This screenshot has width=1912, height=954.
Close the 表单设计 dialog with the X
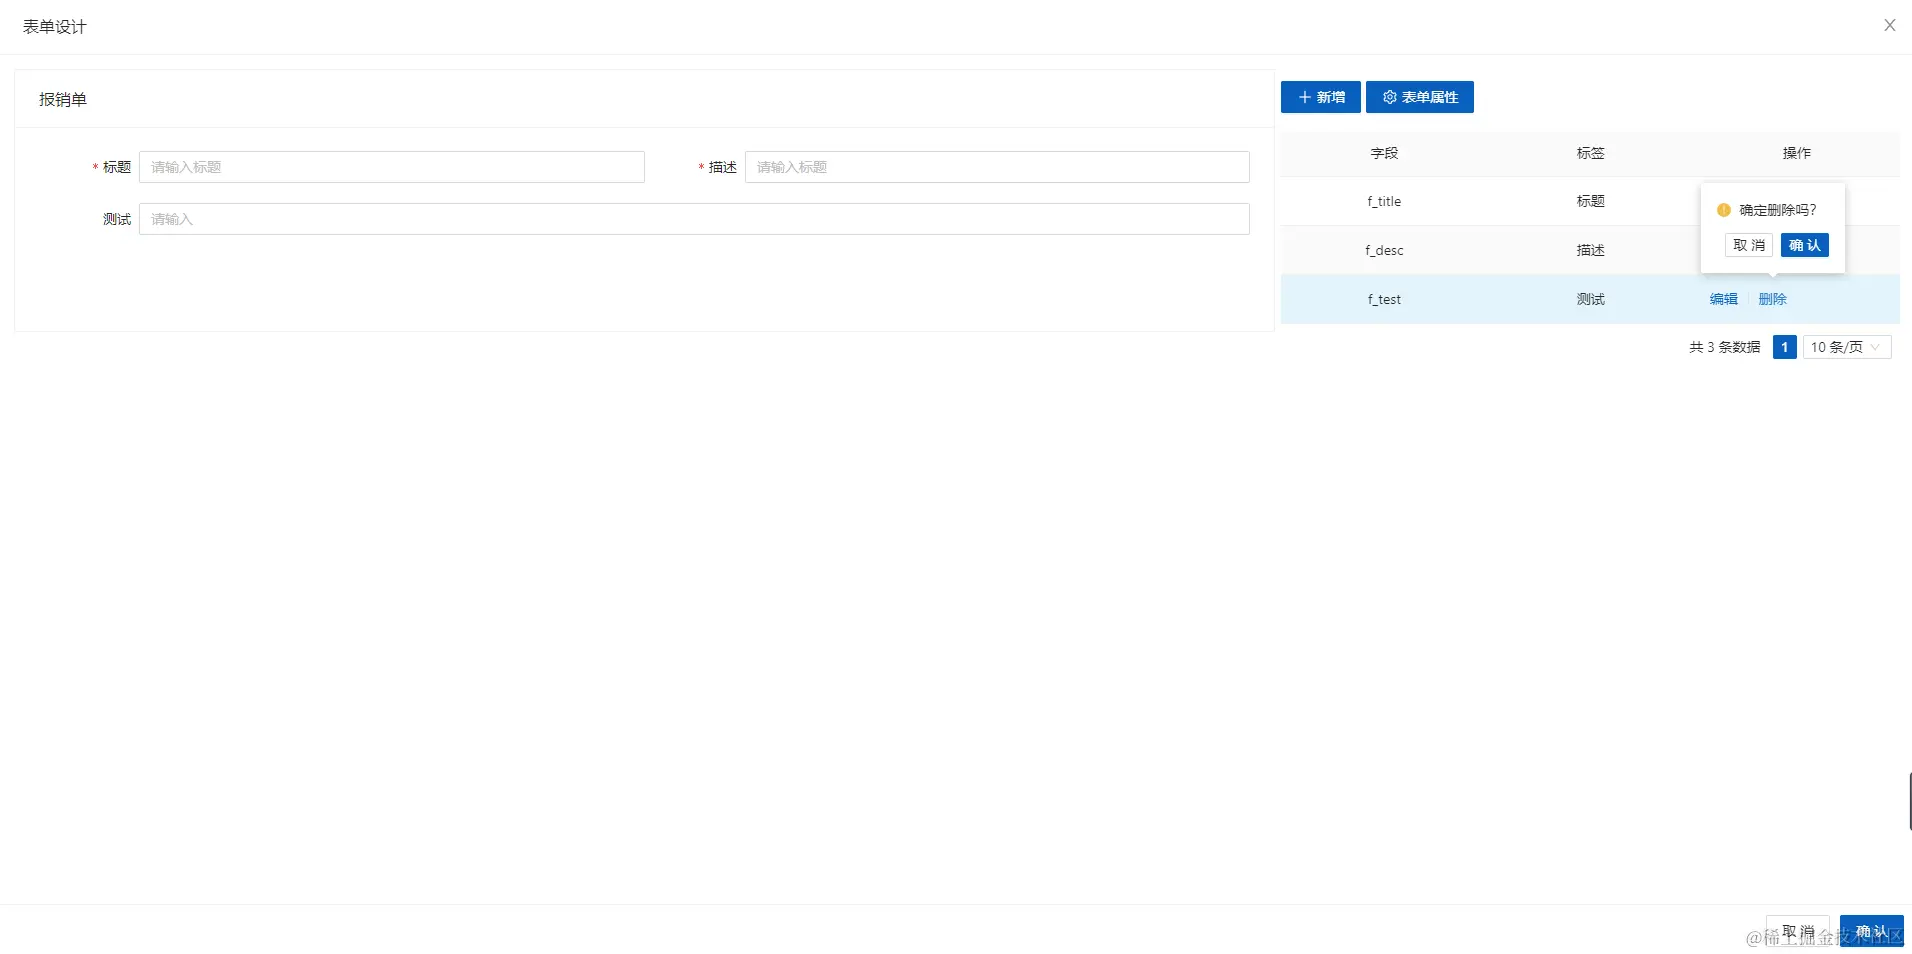1889,25
